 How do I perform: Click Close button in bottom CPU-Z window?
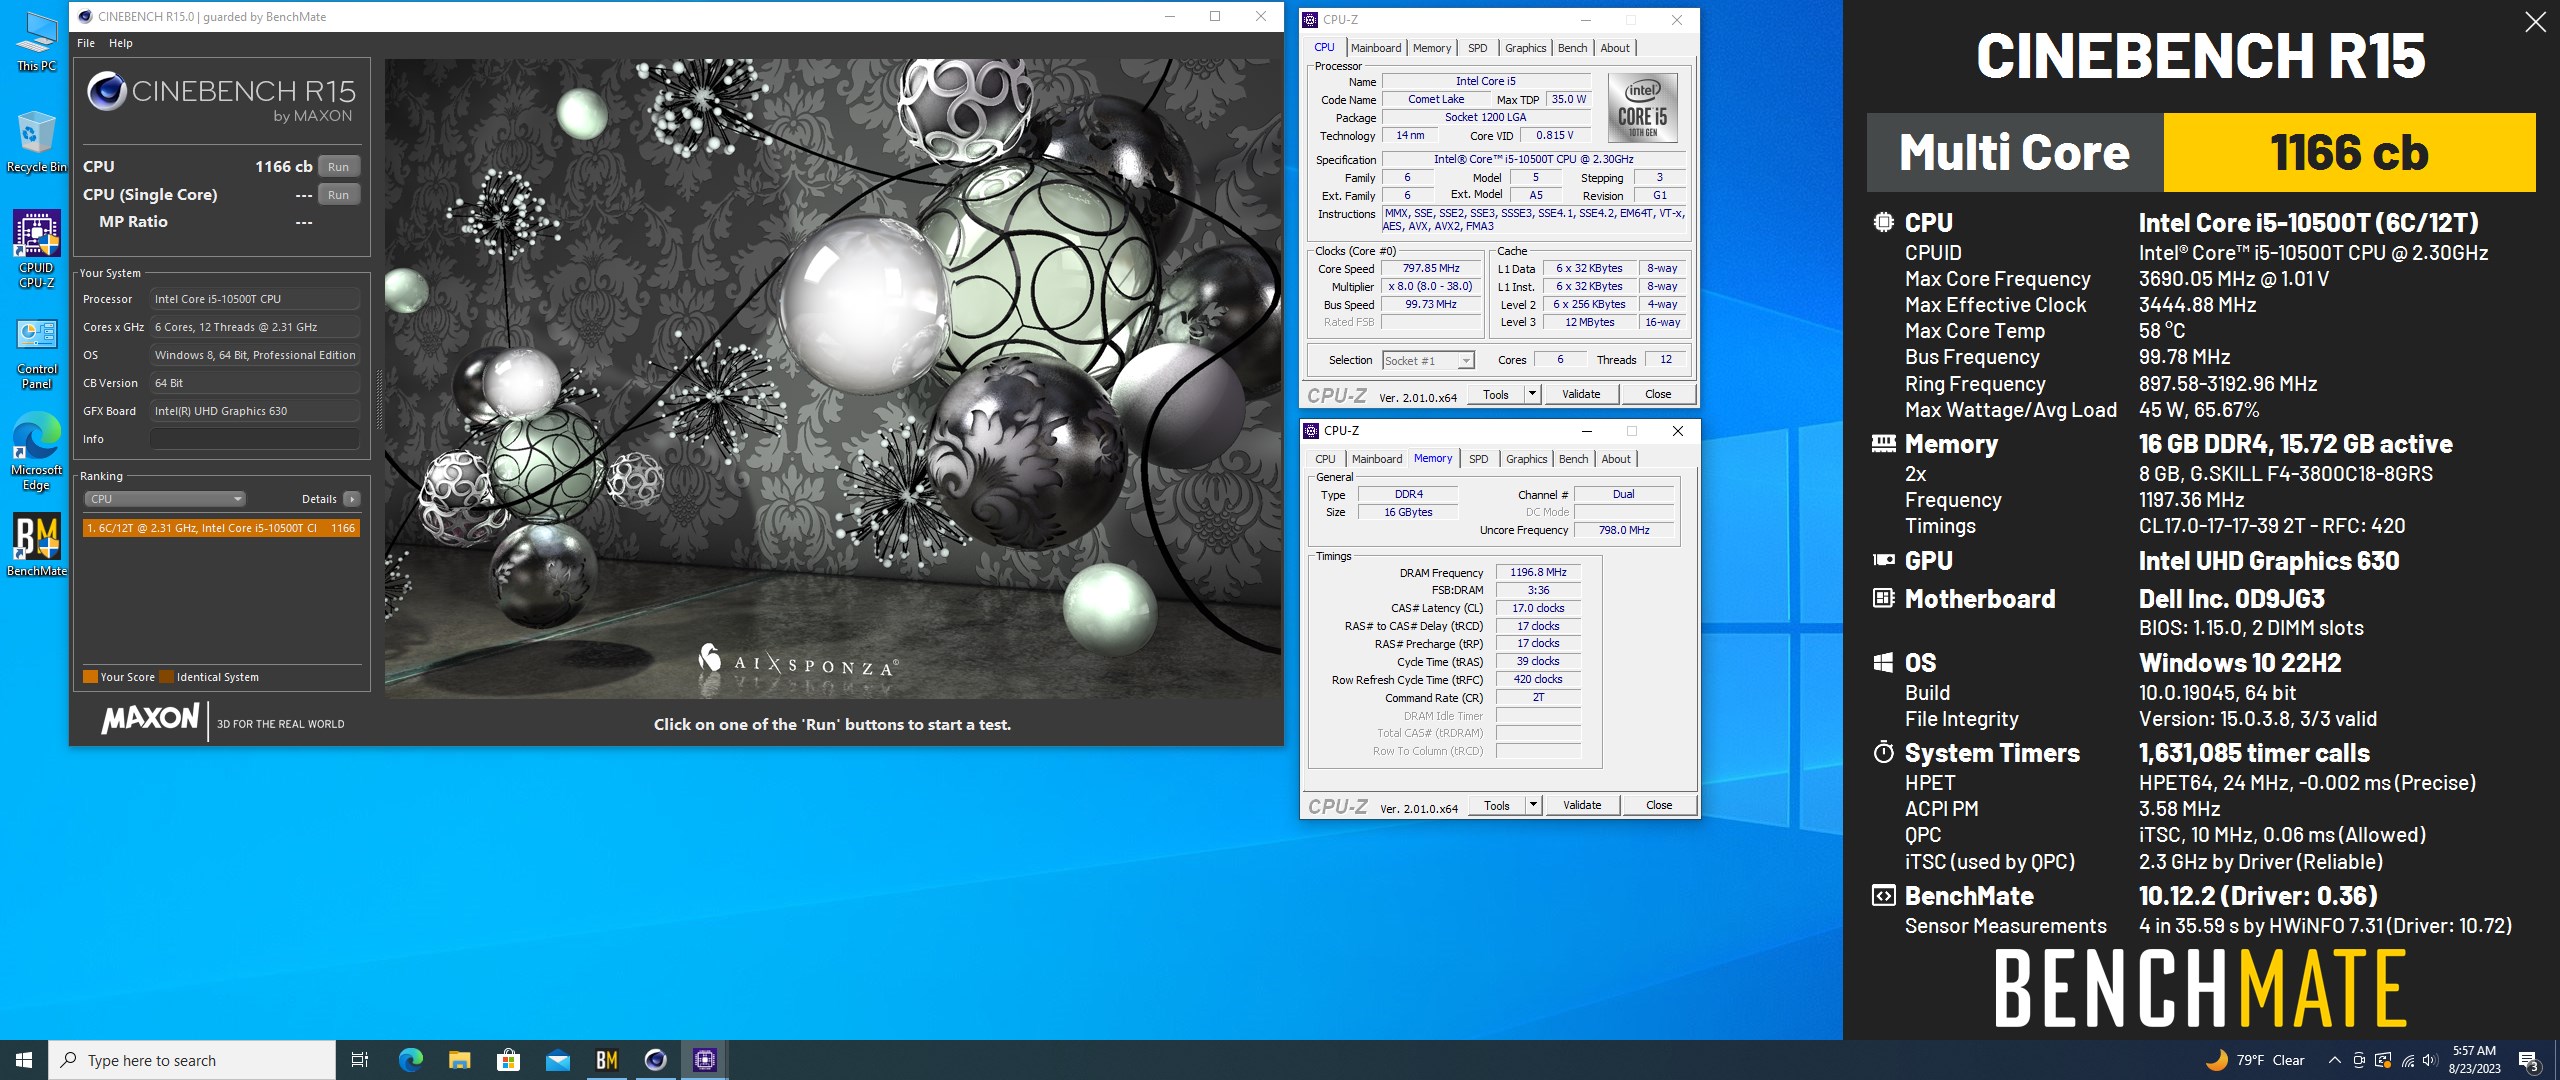coord(1659,805)
